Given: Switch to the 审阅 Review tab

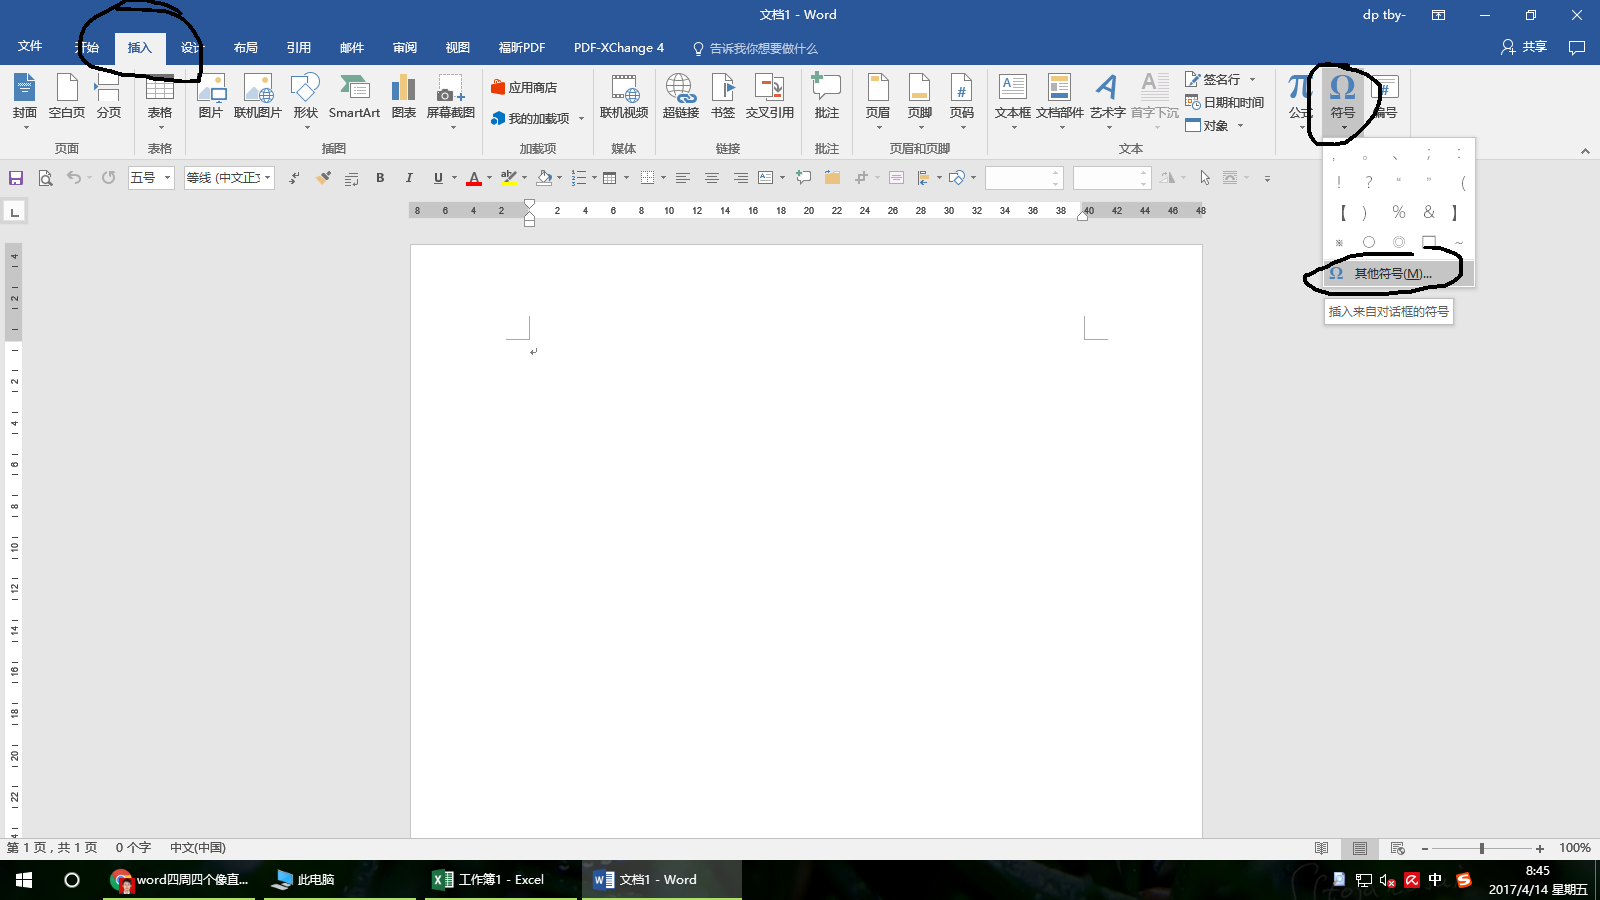Looking at the screenshot, I should point(405,48).
